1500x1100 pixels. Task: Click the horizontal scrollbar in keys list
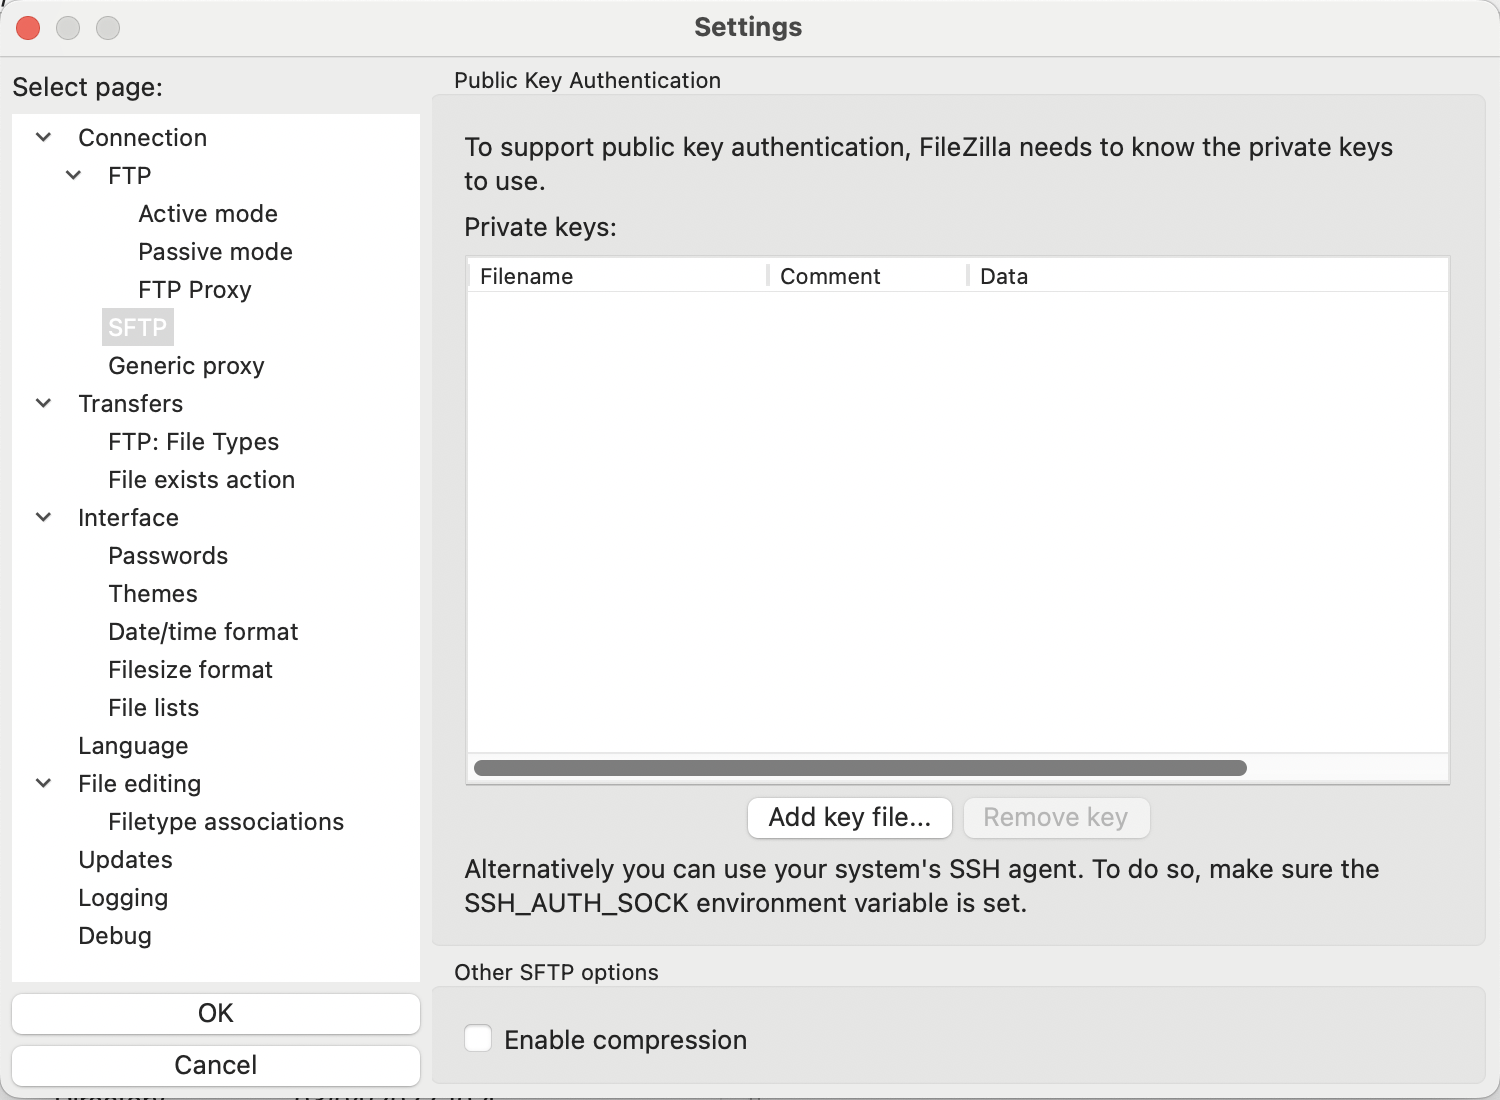tap(860, 768)
